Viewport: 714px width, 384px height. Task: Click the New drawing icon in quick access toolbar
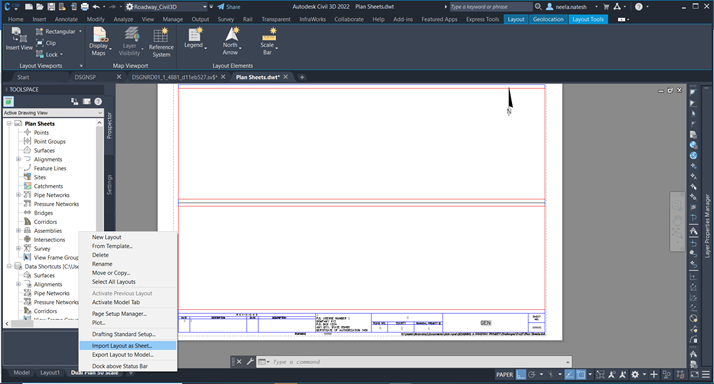[29, 7]
